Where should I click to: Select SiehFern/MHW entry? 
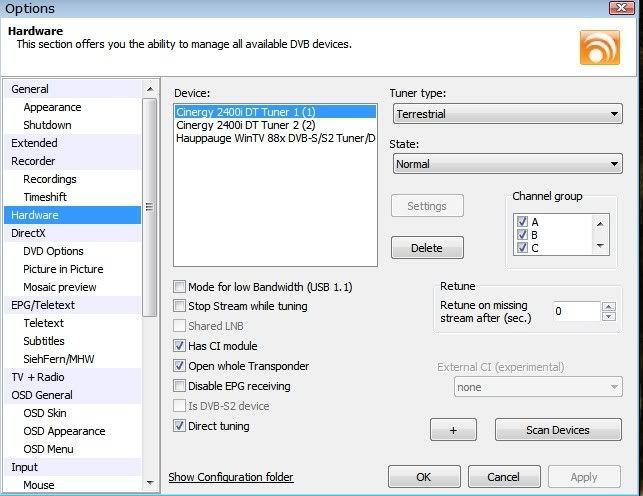(x=59, y=359)
